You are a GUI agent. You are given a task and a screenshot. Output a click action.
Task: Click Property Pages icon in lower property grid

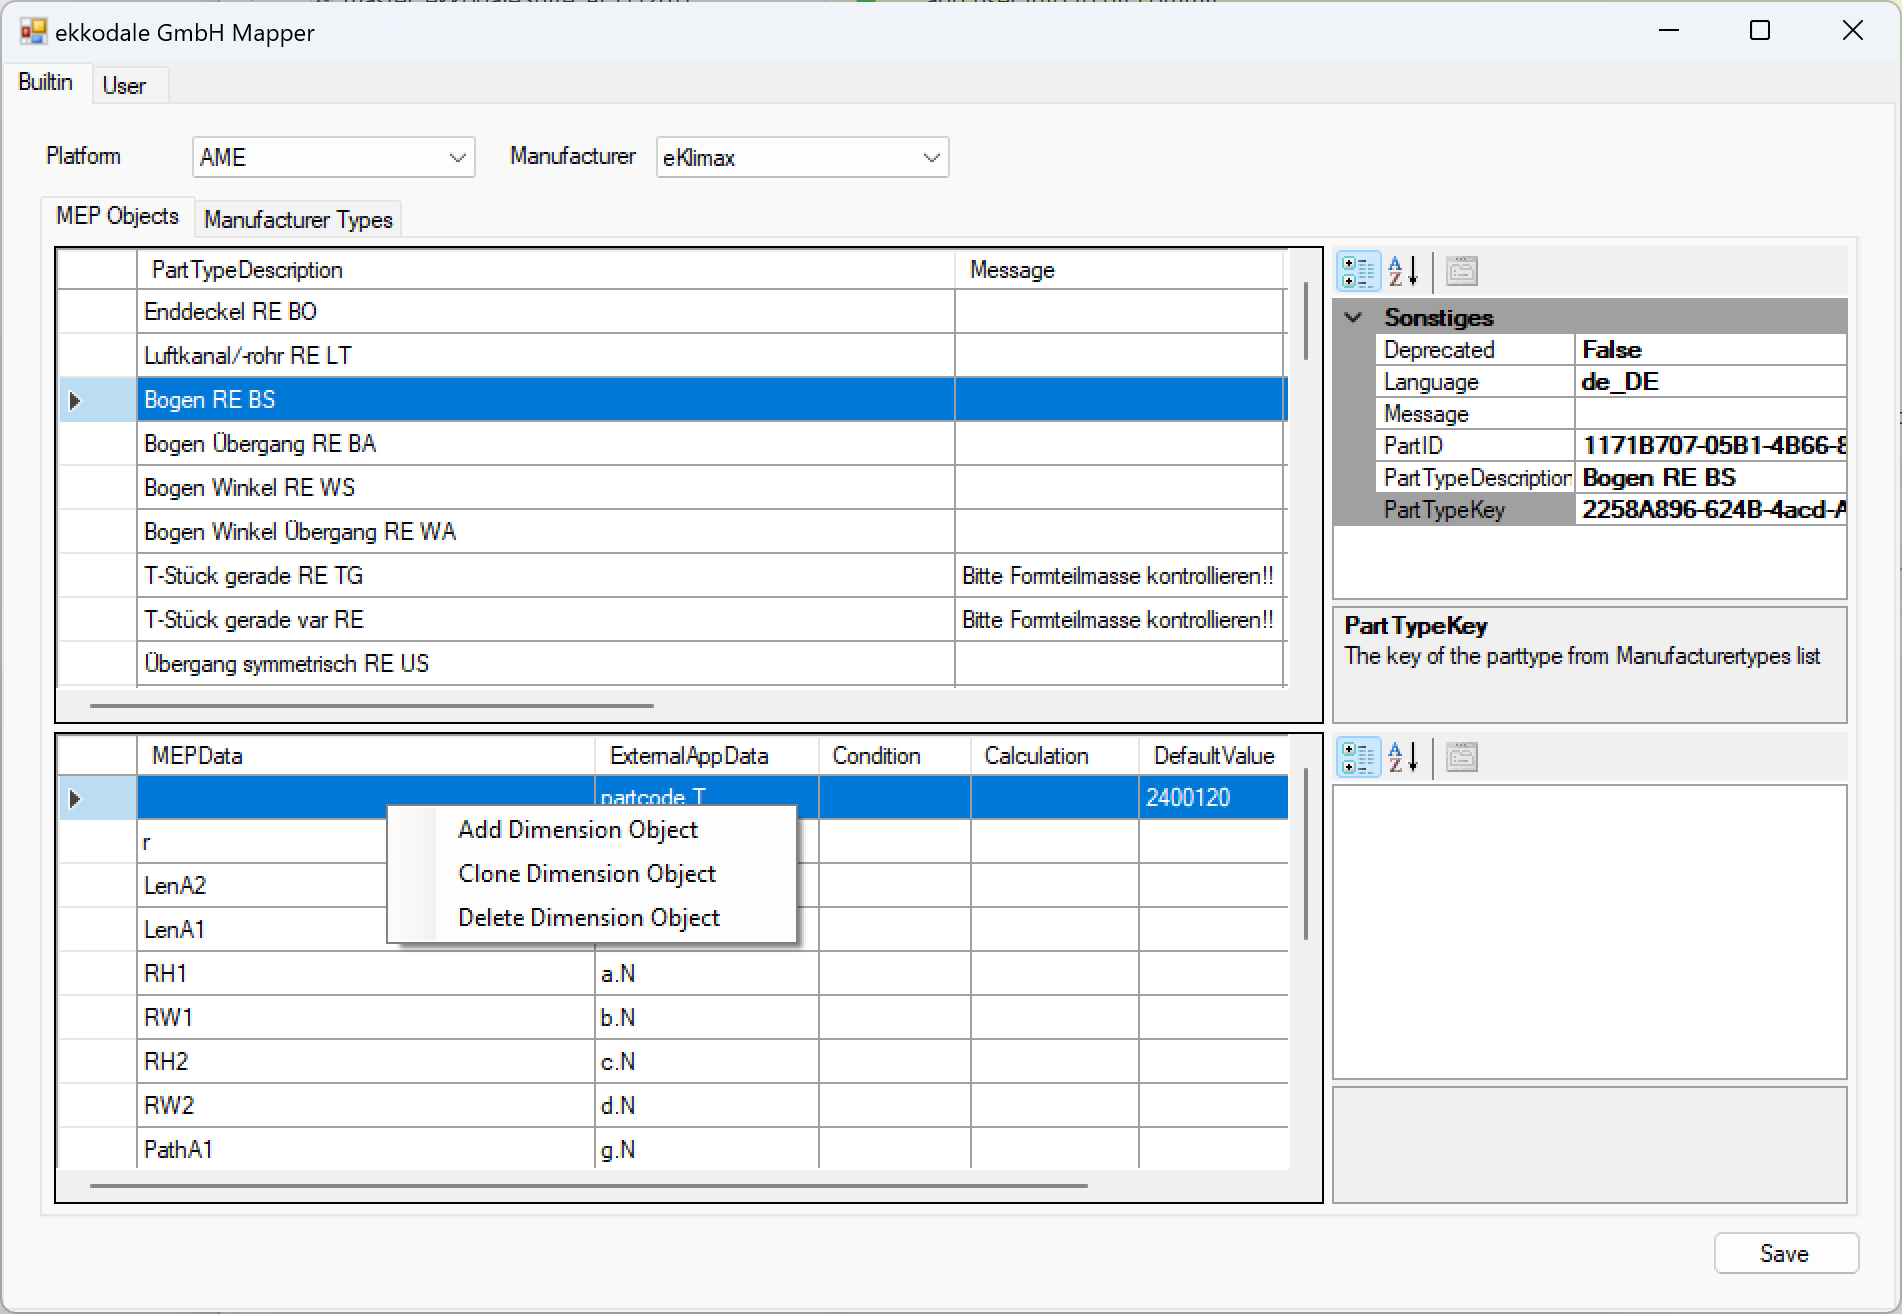tap(1461, 757)
